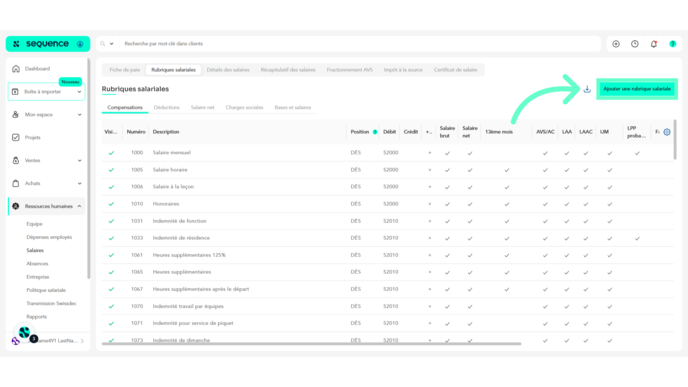Open Rapports in sidebar

(x=36, y=316)
